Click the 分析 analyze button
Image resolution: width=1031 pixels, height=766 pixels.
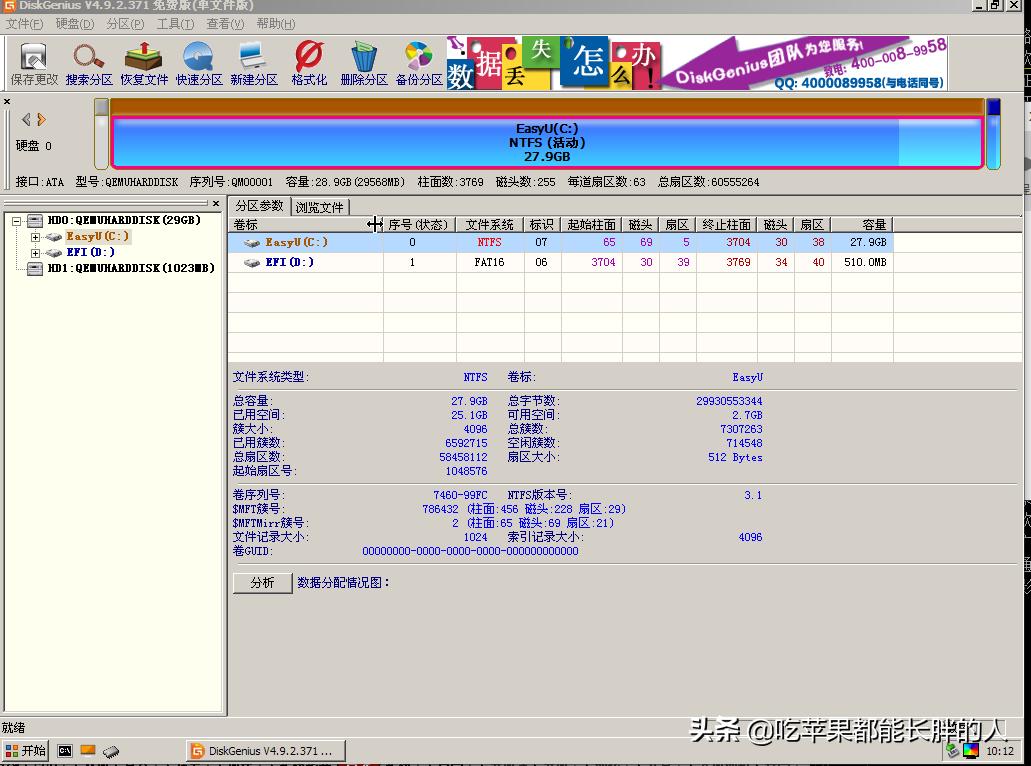(261, 582)
